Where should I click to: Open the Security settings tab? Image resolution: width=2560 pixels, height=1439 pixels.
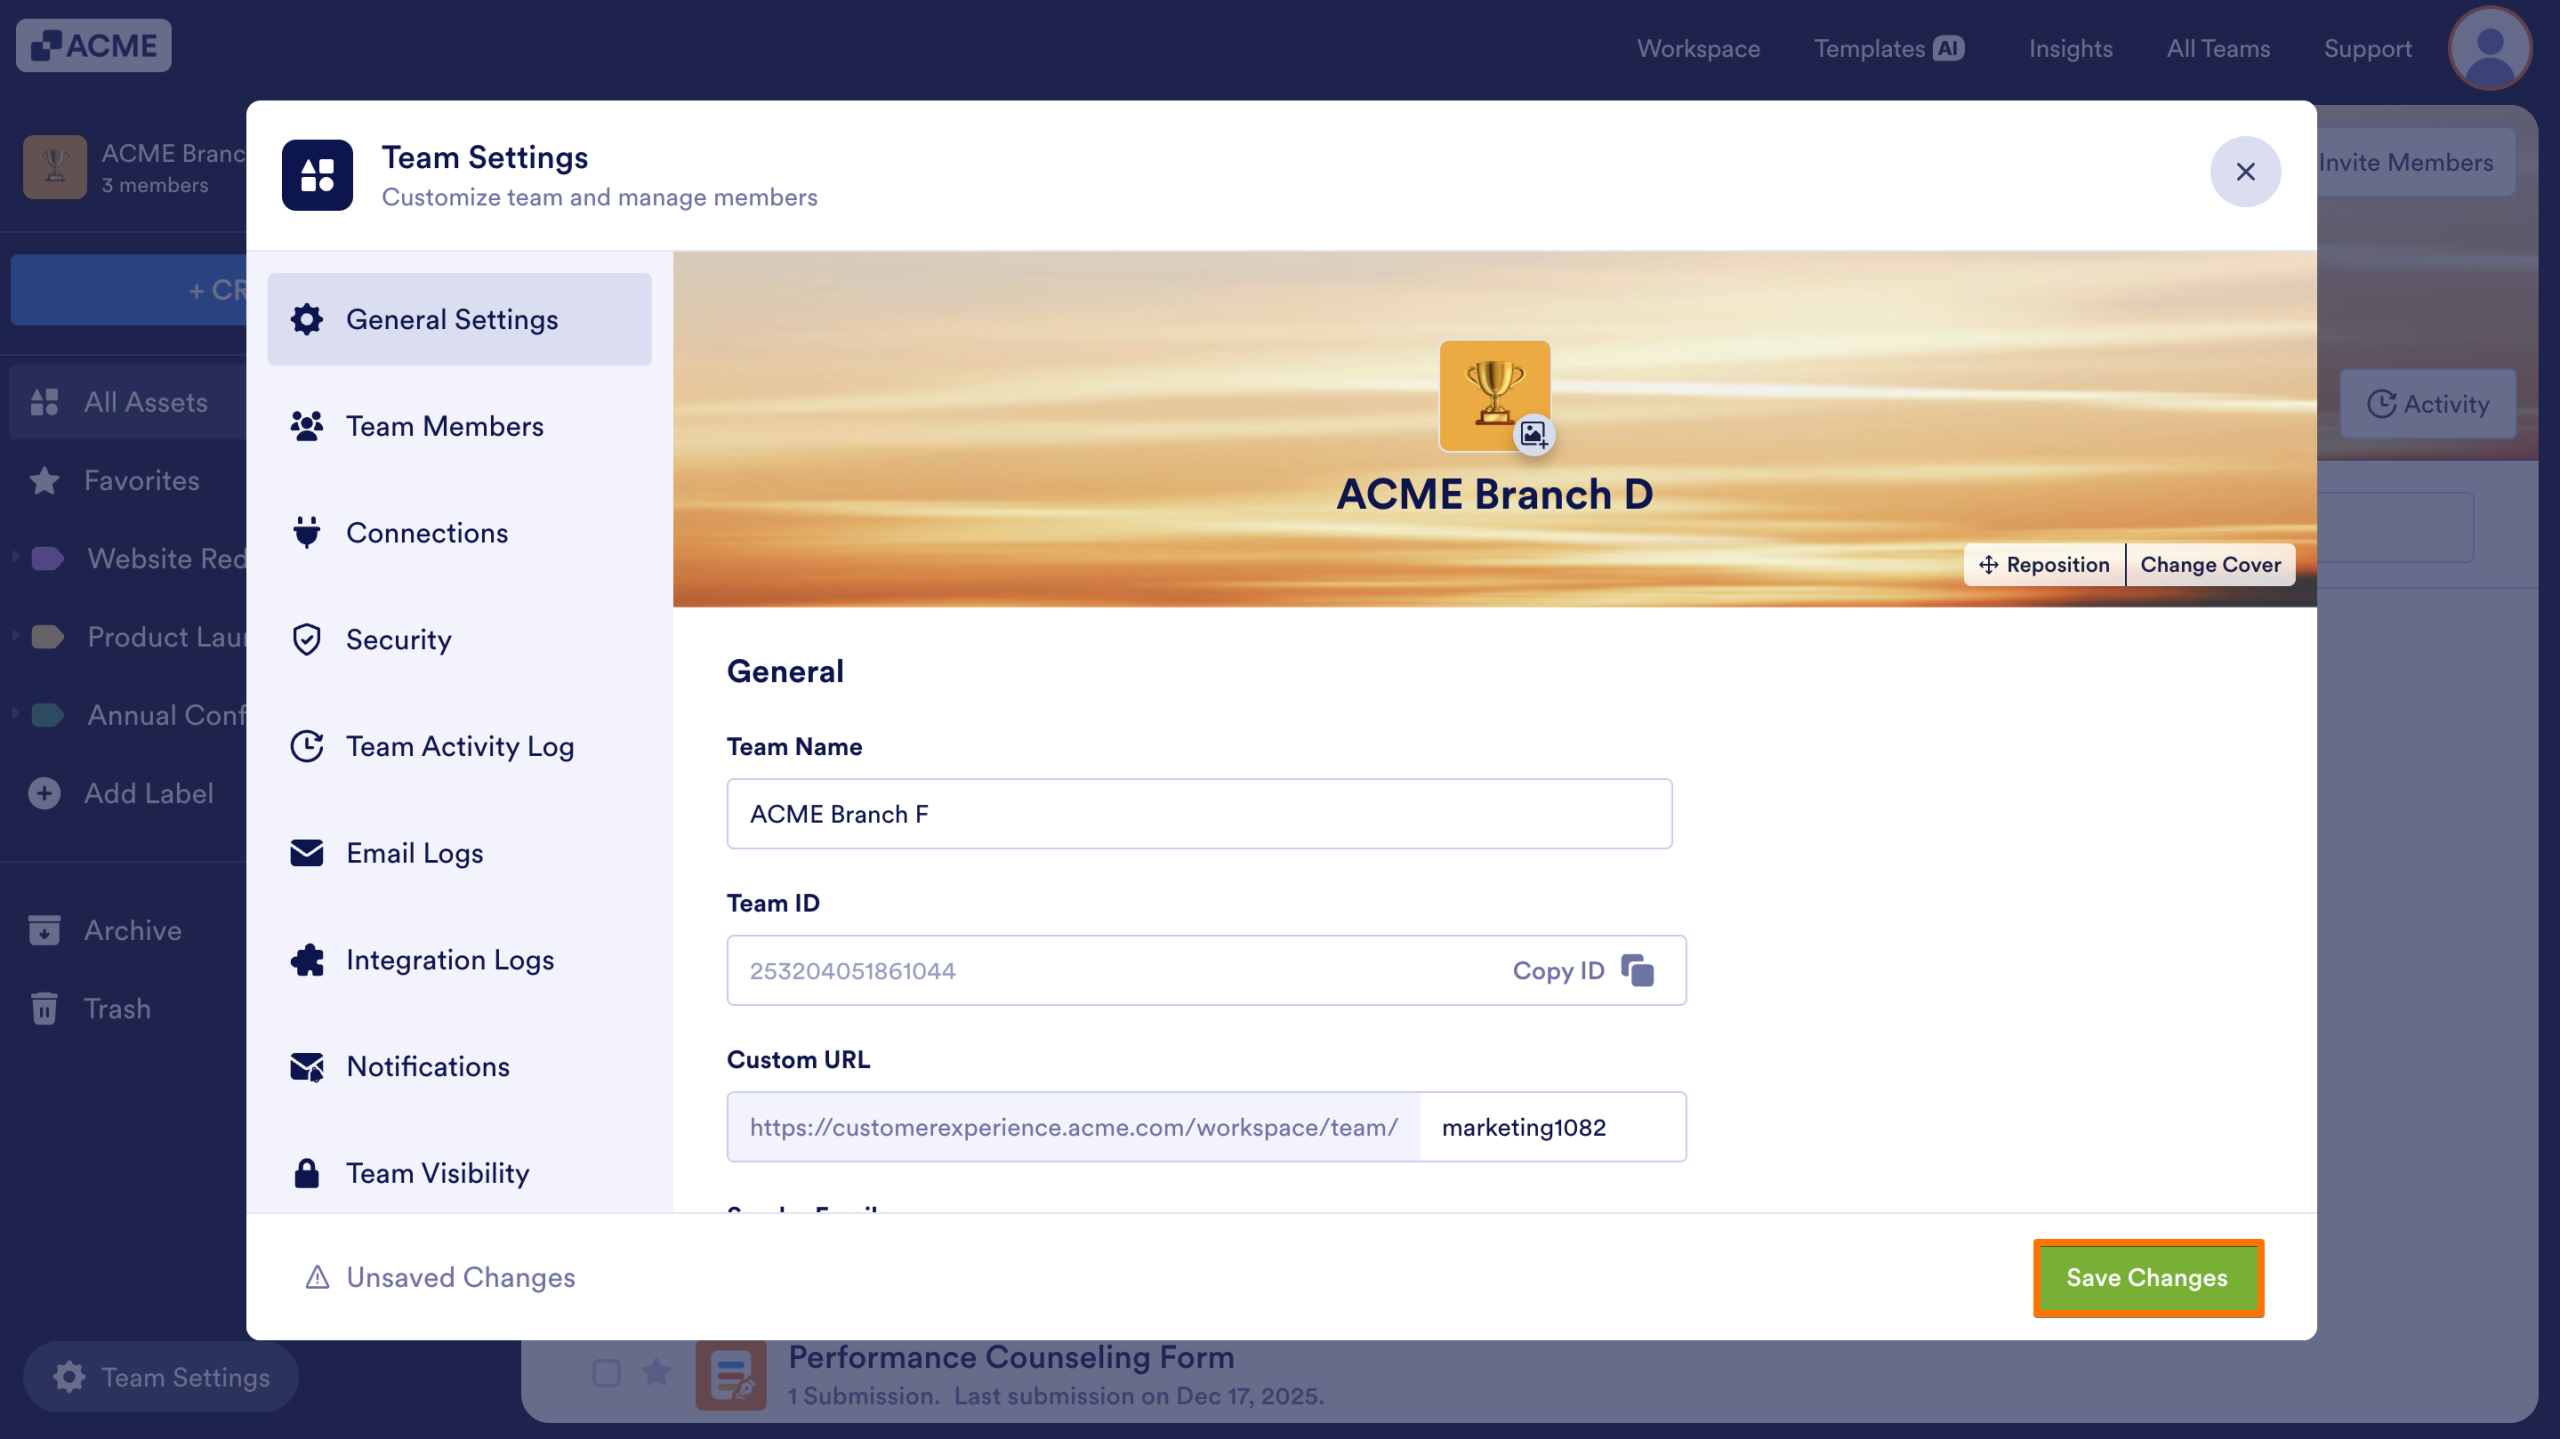[x=459, y=639]
